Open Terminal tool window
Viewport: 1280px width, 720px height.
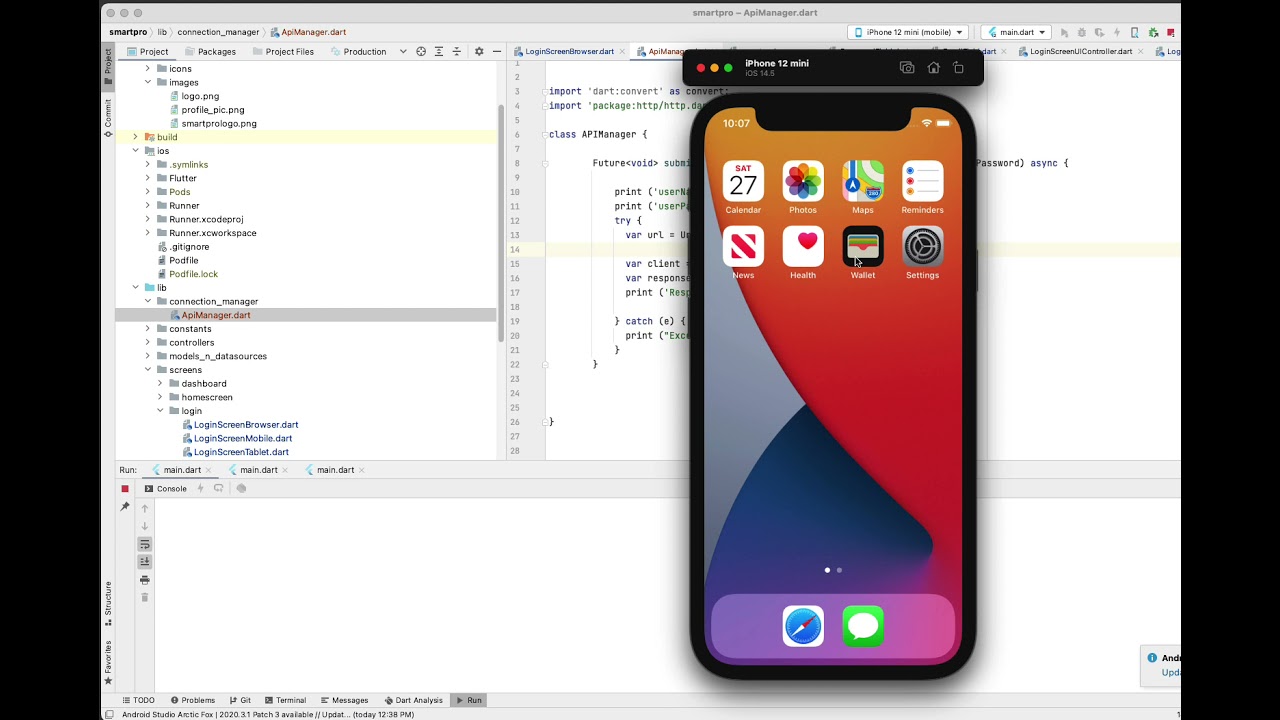[285, 700]
